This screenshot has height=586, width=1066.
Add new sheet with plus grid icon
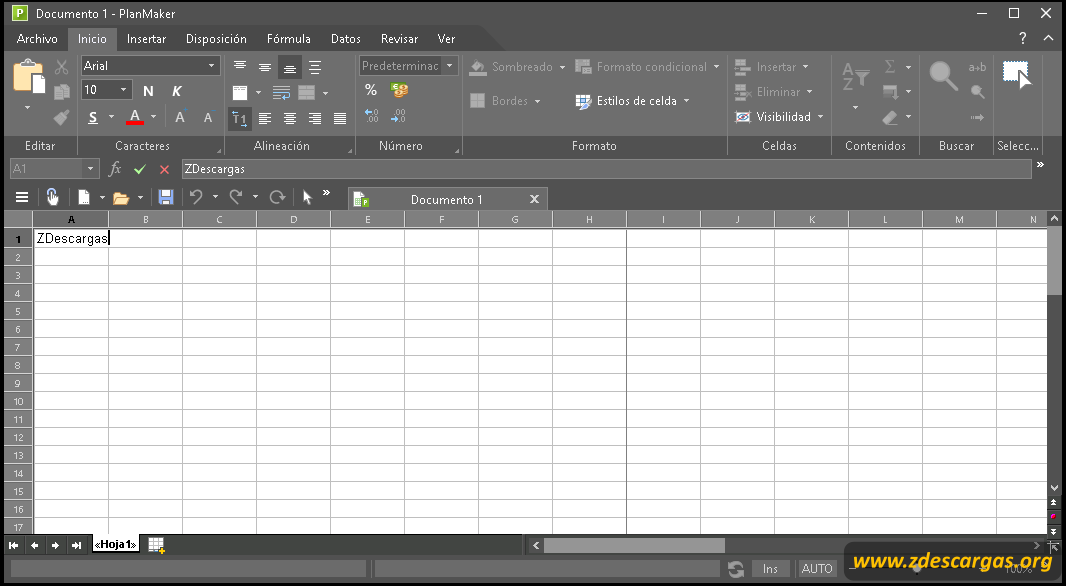[x=156, y=545]
